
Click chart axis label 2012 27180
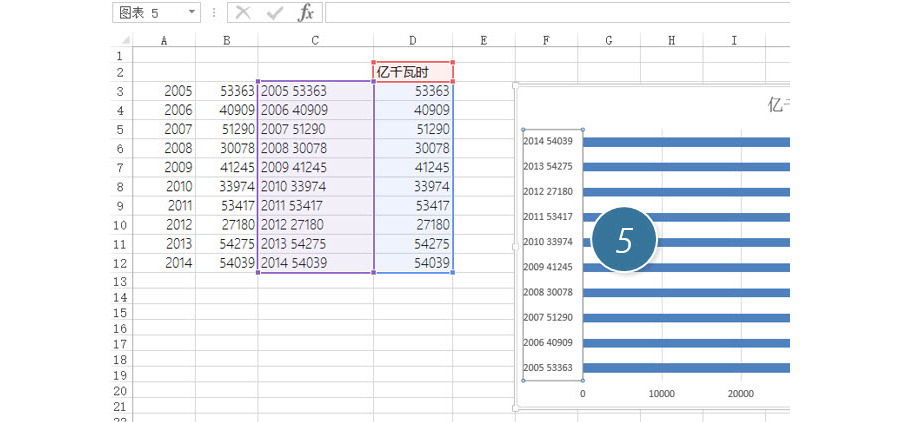tap(548, 192)
